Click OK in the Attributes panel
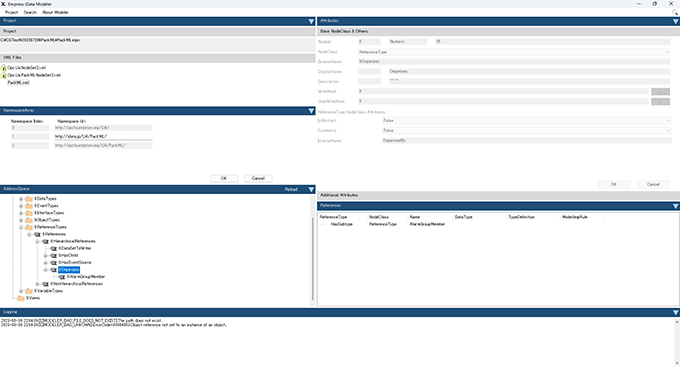The image size is (680, 366). click(614, 184)
